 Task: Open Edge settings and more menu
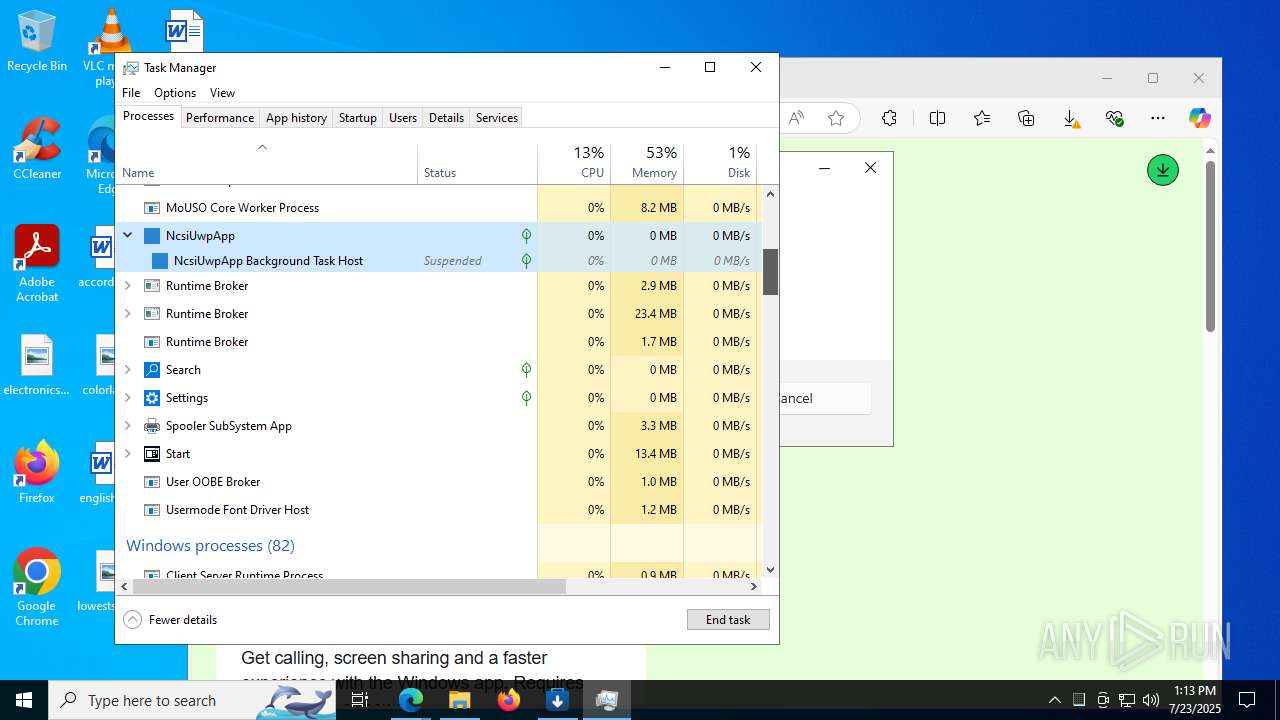pos(1158,118)
